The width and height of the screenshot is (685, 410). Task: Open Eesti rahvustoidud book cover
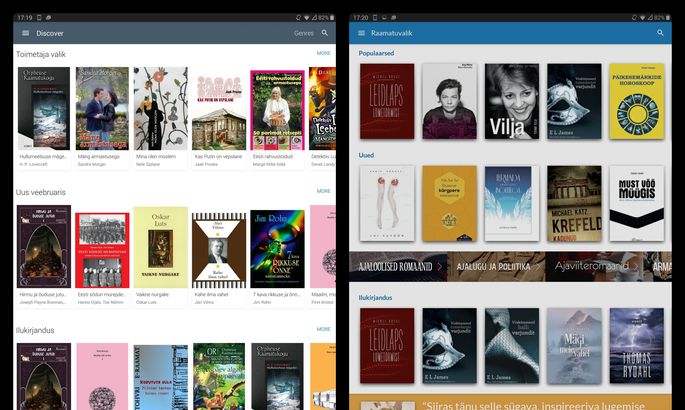click(x=277, y=110)
